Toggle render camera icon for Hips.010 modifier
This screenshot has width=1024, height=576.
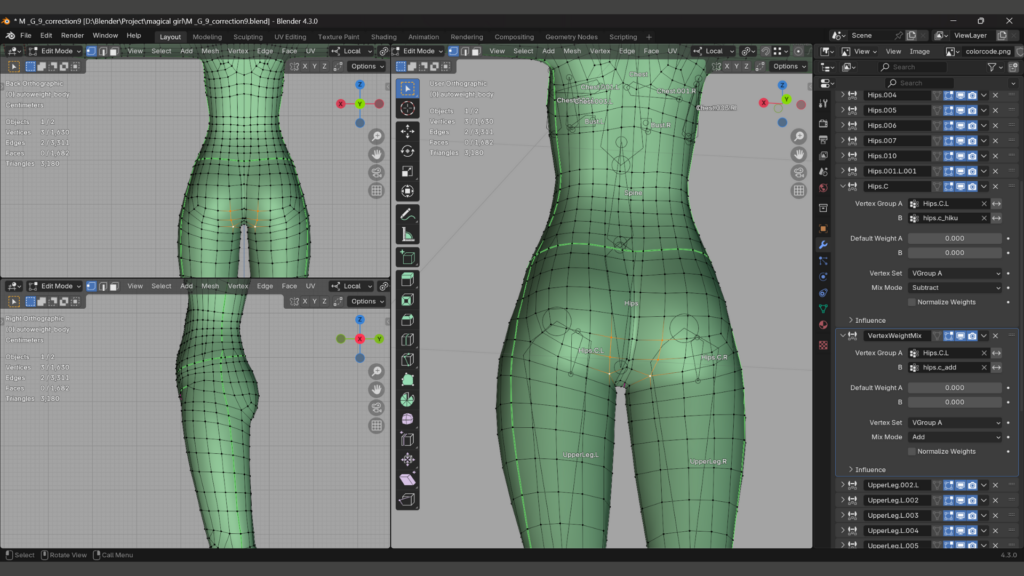[972, 156]
